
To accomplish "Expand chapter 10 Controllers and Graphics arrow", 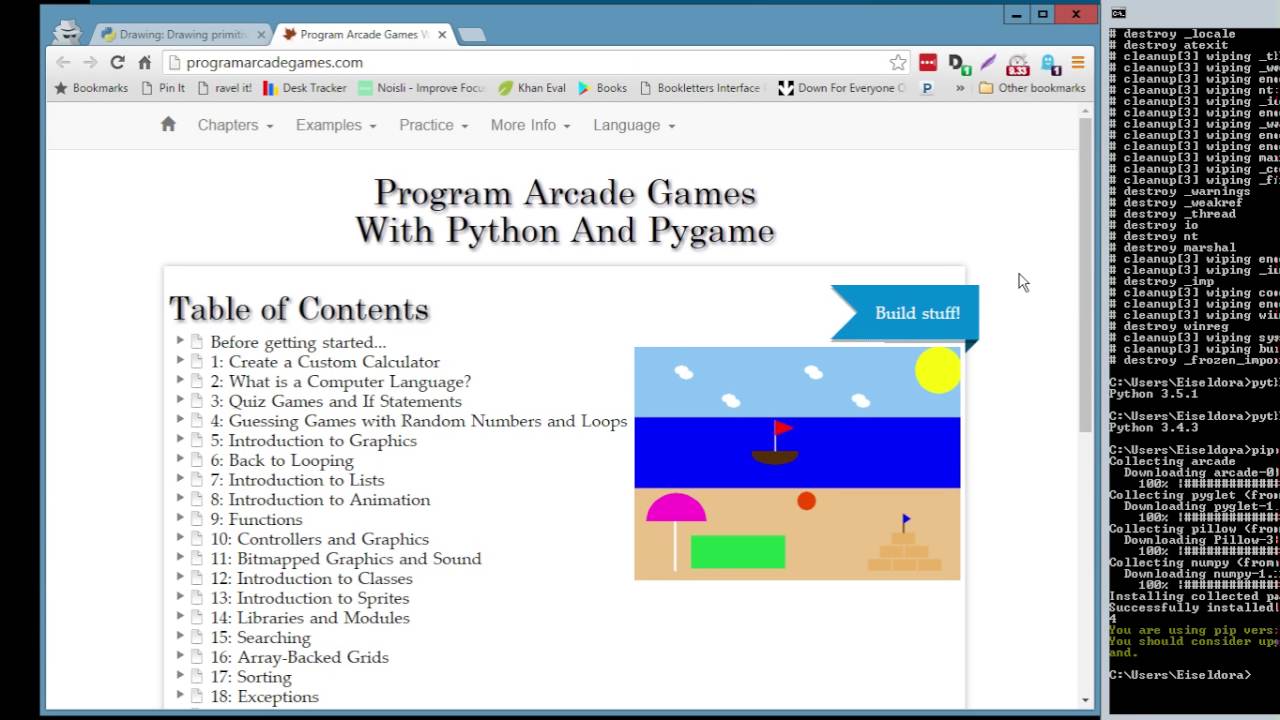I will tap(180, 538).
